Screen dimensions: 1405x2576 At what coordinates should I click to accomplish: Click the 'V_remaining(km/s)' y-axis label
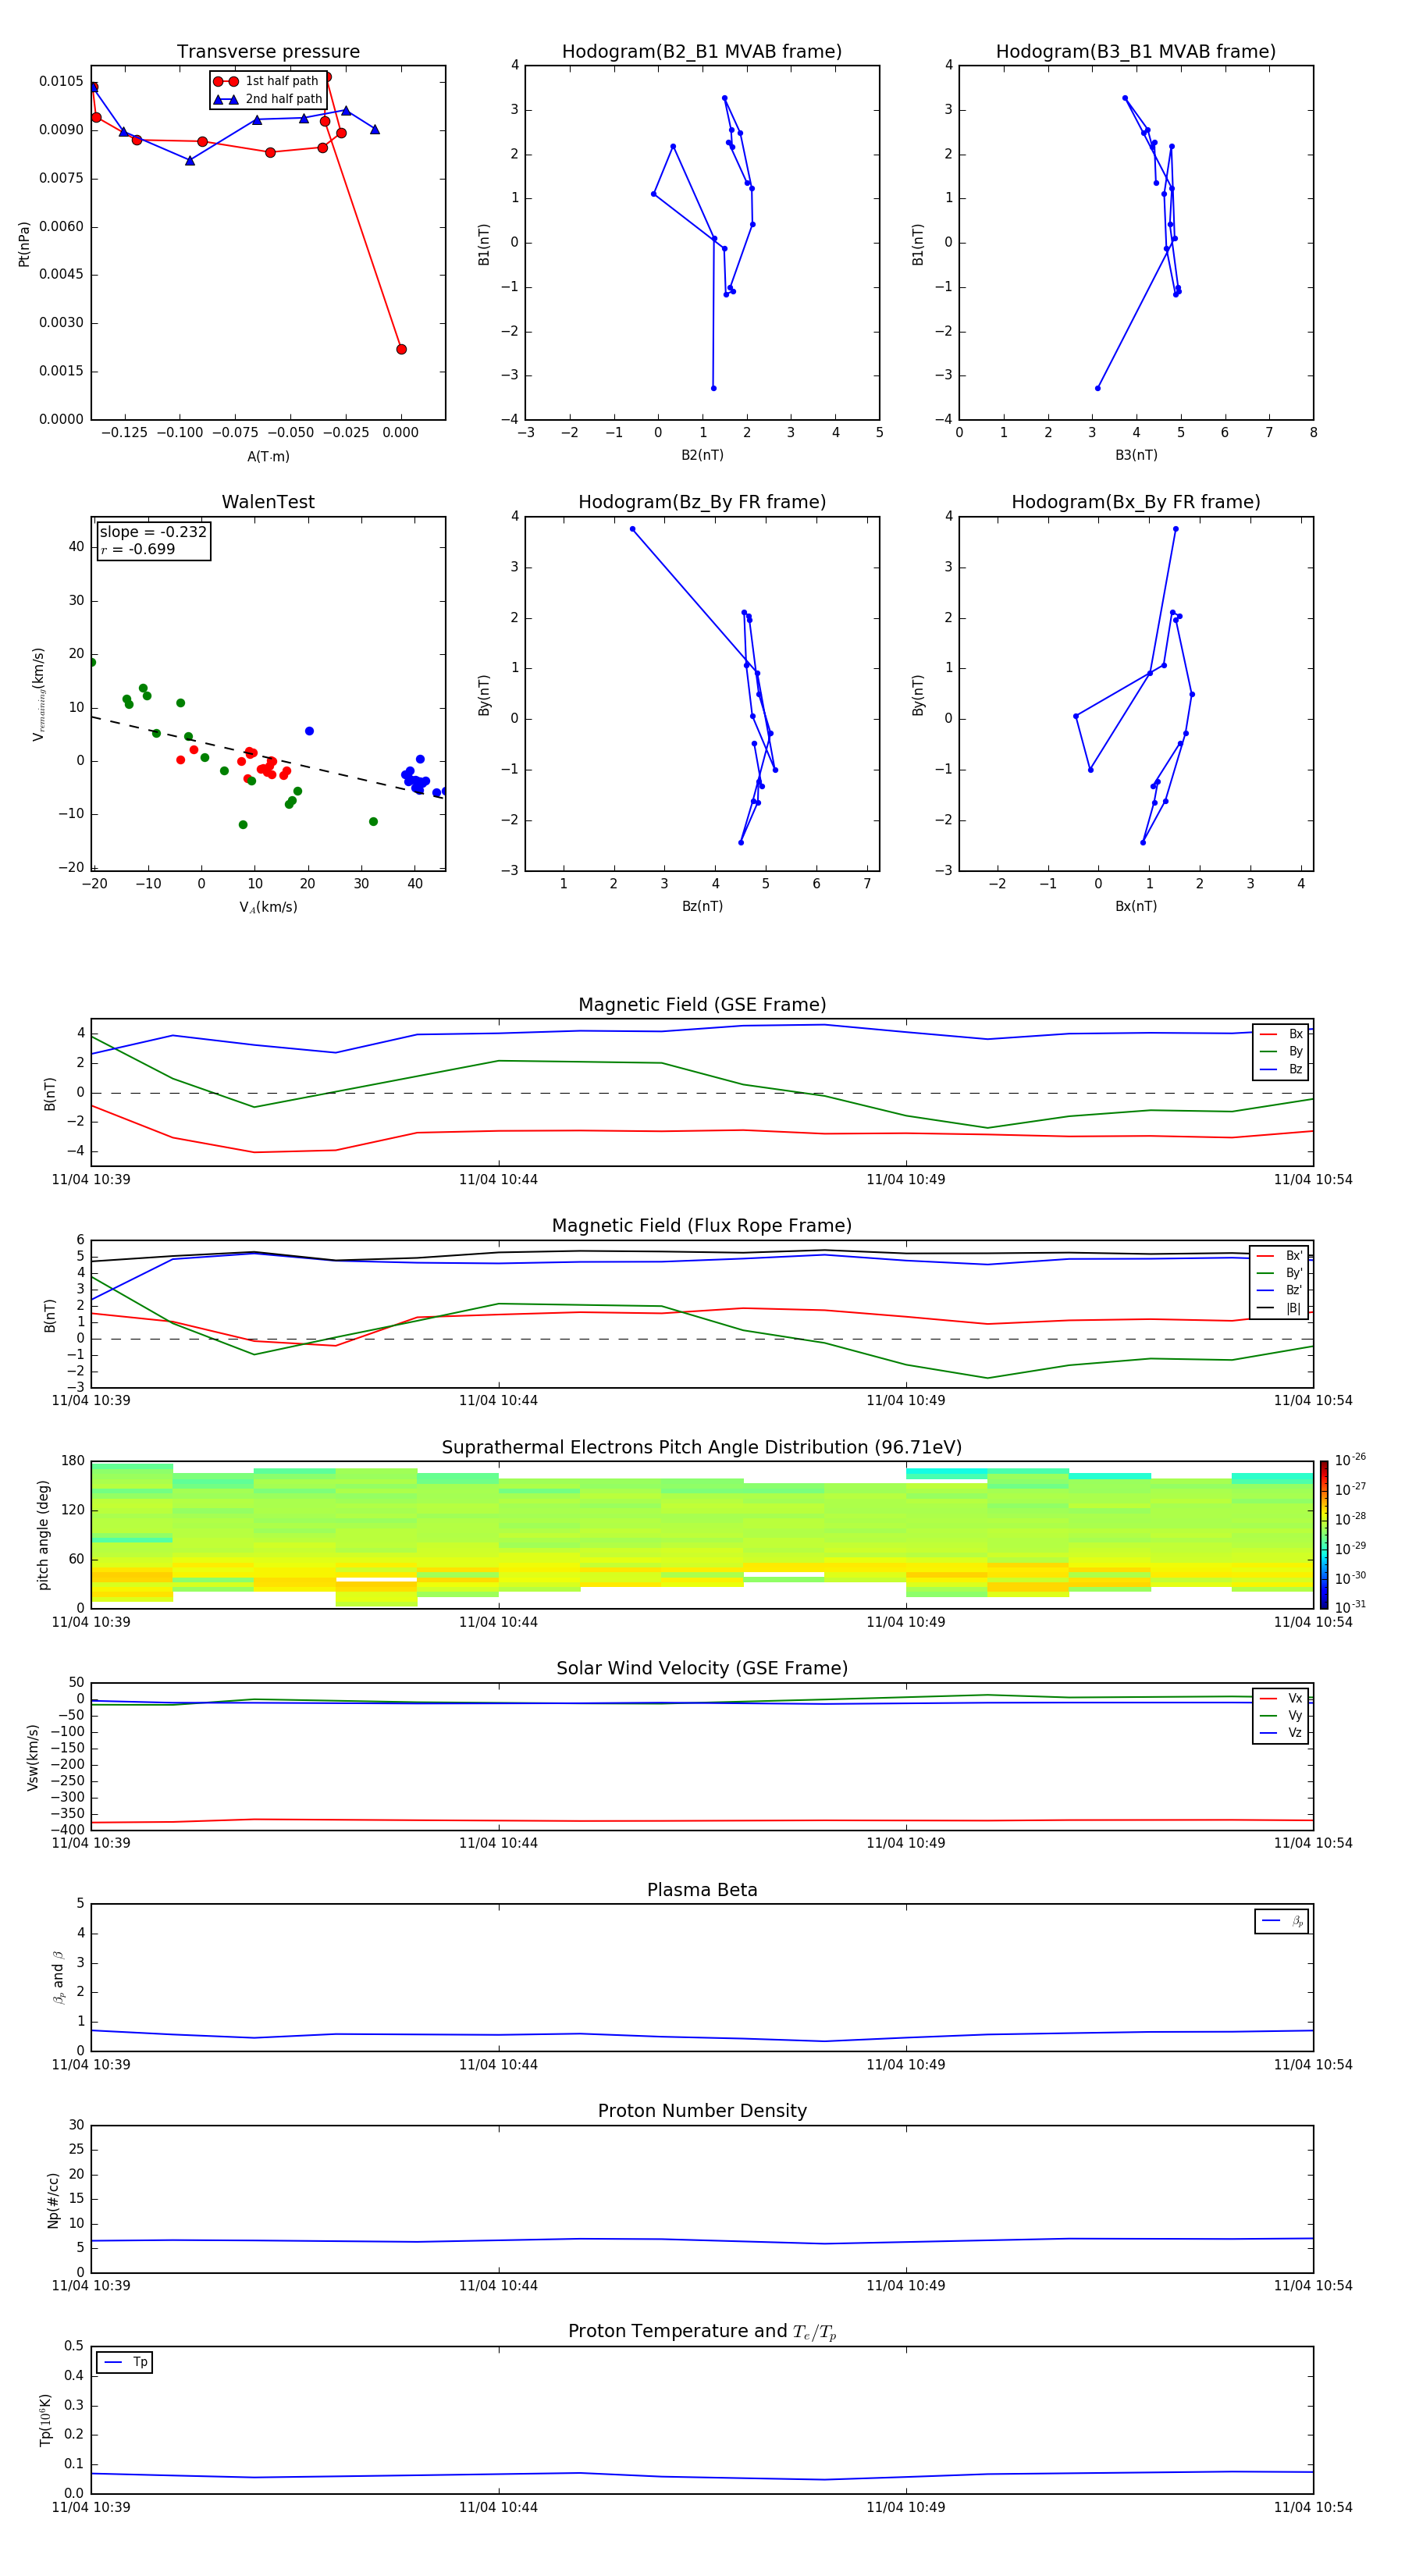point(38,694)
